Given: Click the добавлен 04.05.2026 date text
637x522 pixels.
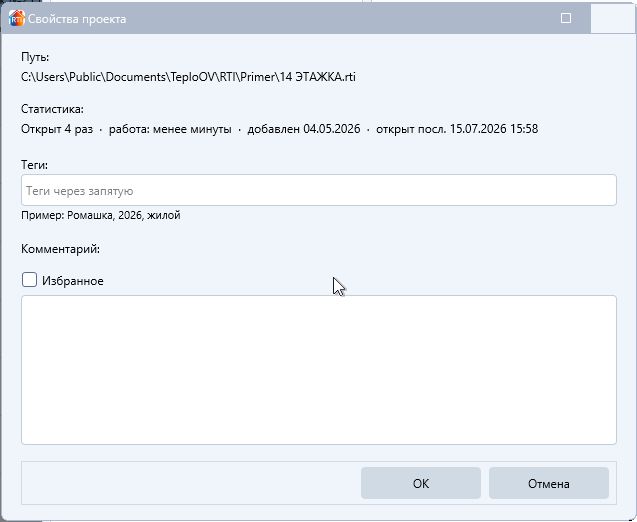Looking at the screenshot, I should [x=304, y=129].
